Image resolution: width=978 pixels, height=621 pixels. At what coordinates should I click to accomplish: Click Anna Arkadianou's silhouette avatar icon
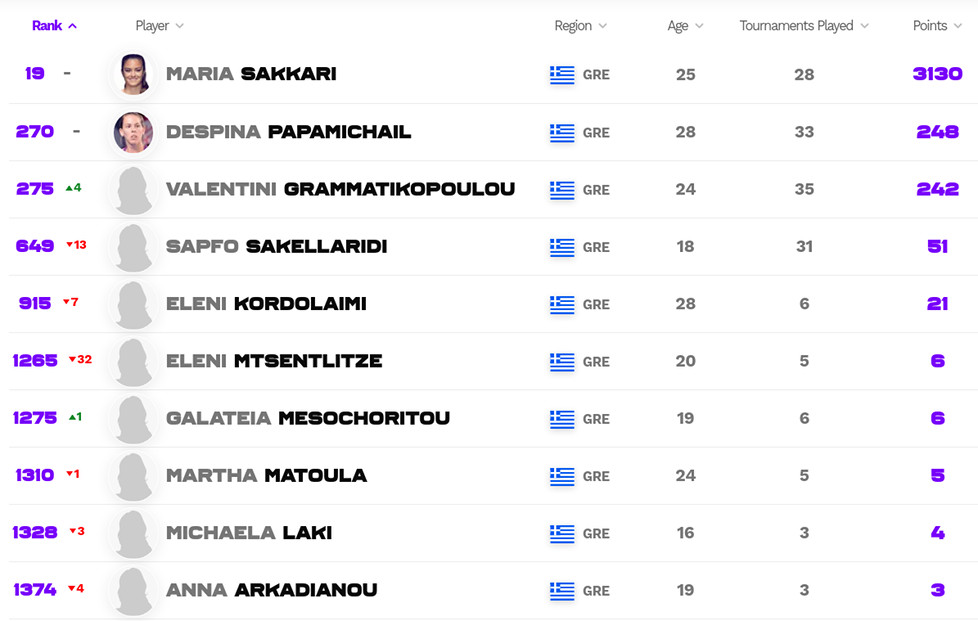(133, 590)
